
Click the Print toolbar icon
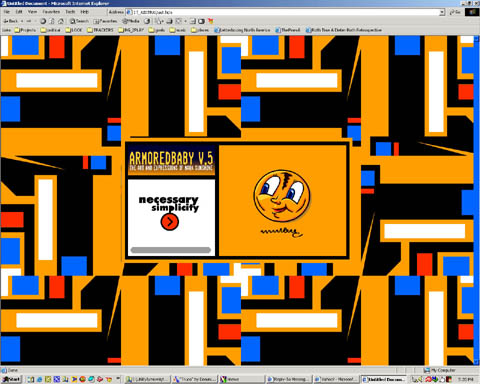pyautogui.click(x=169, y=21)
